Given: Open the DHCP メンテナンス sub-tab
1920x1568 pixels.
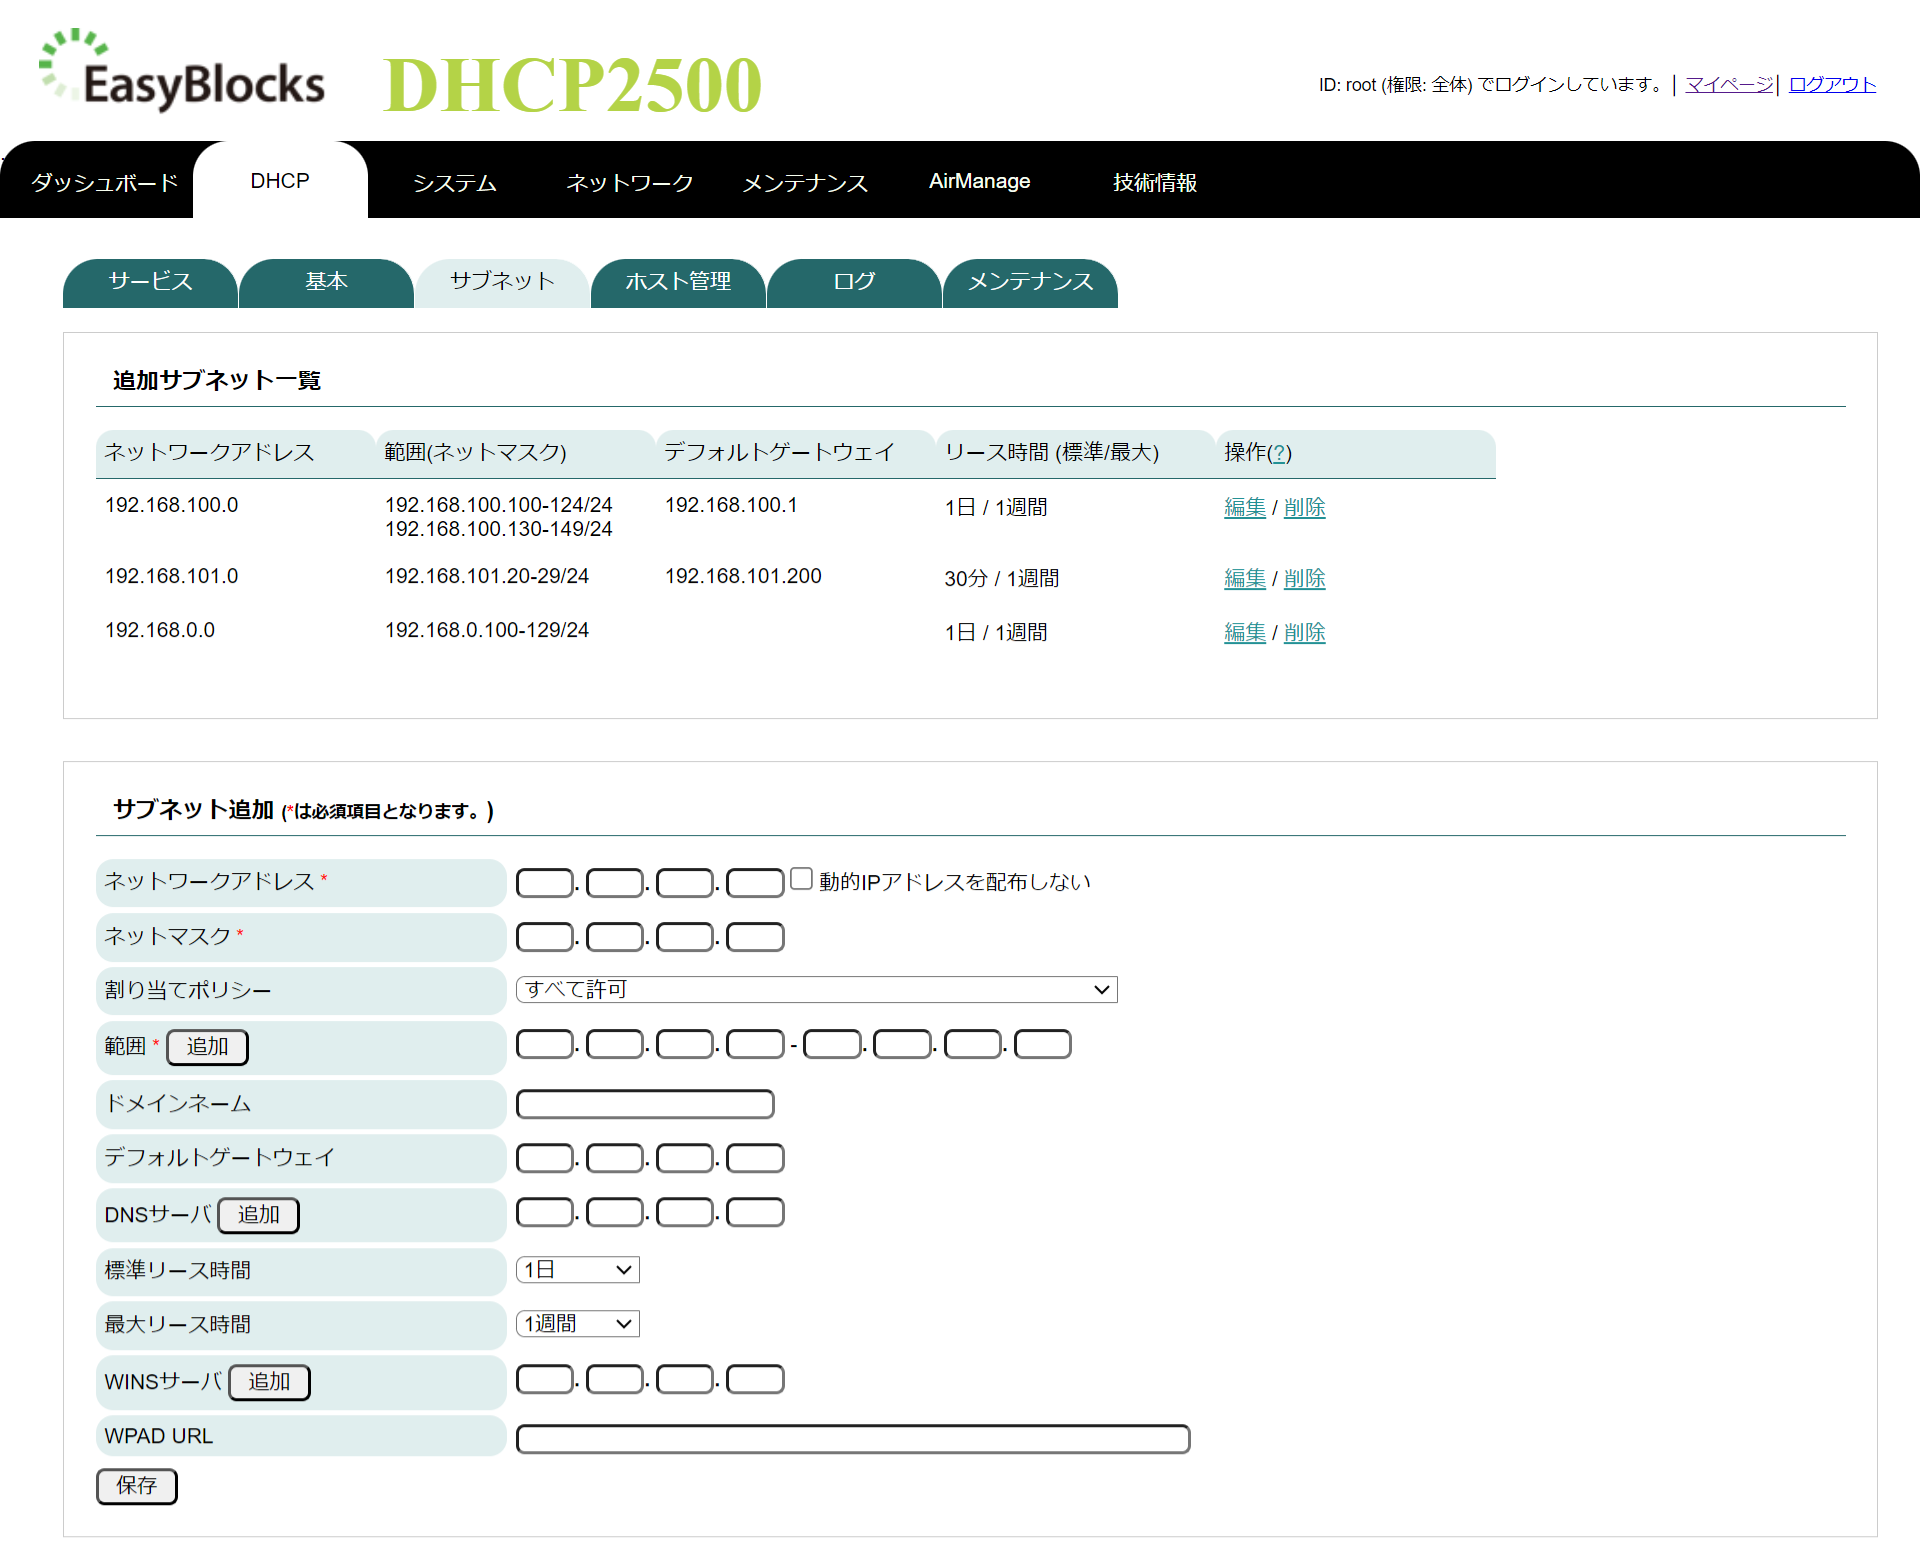Looking at the screenshot, I should click(x=1030, y=282).
